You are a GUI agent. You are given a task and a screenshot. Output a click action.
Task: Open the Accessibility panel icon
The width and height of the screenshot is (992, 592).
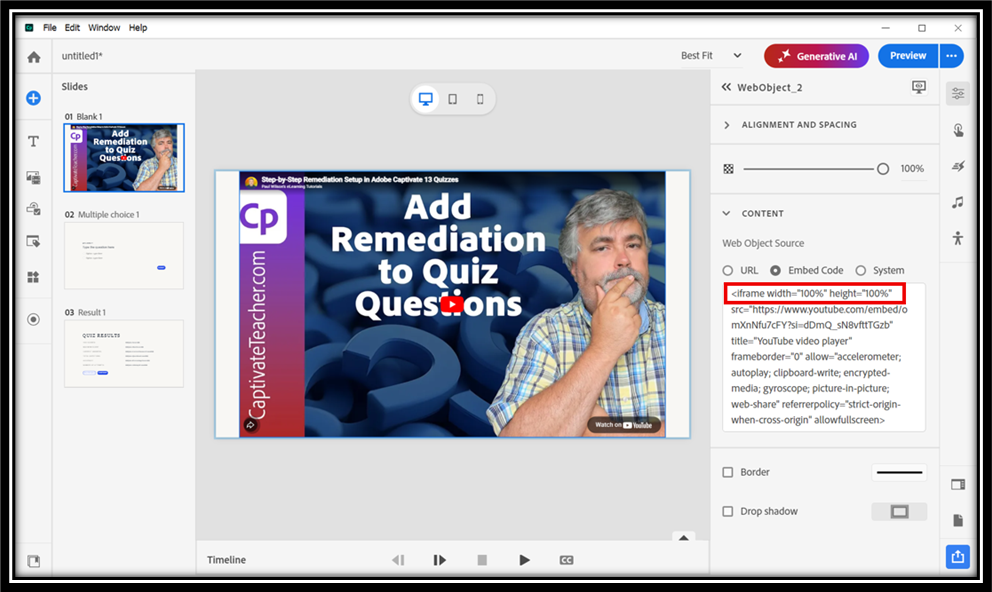958,238
